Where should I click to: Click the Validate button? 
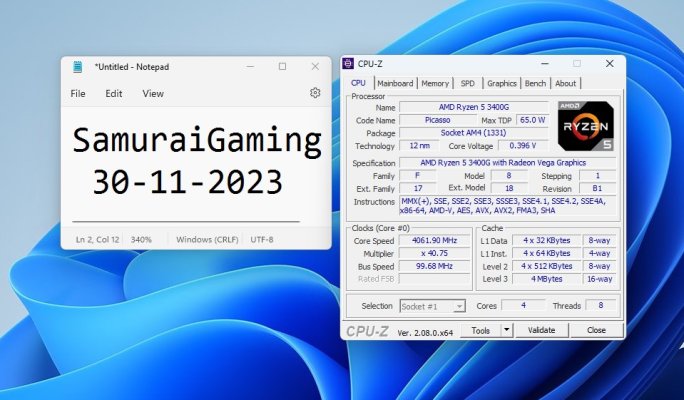pyautogui.click(x=541, y=330)
